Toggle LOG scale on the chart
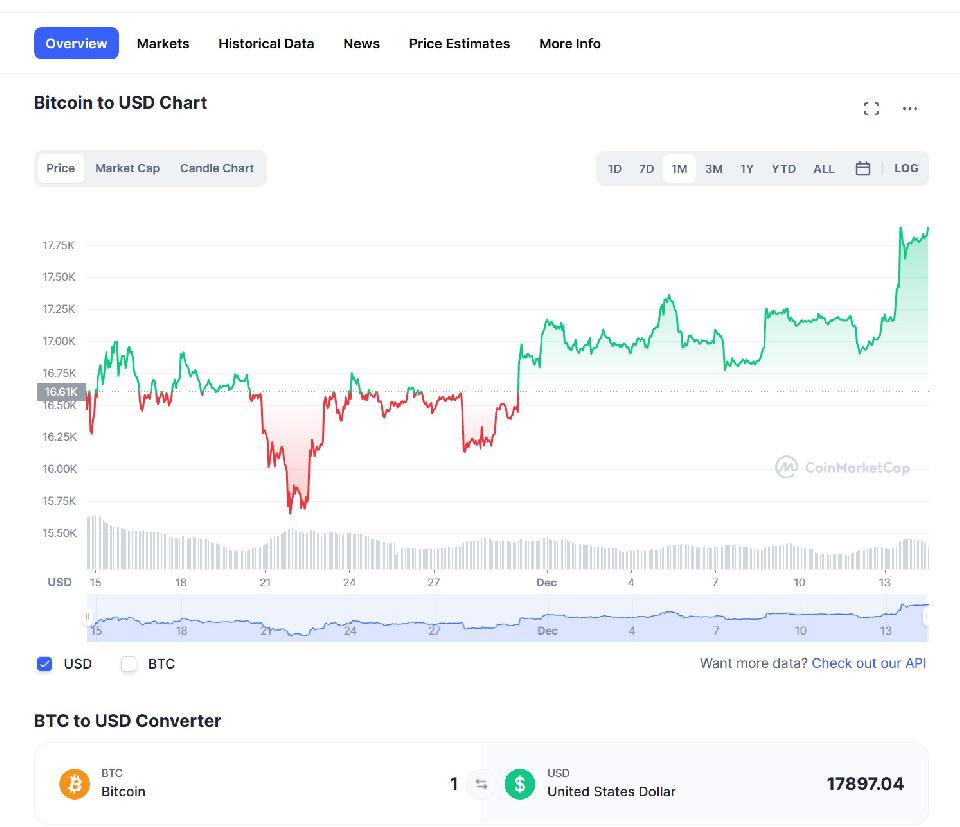Screen dimensions: 960x827 tap(906, 168)
